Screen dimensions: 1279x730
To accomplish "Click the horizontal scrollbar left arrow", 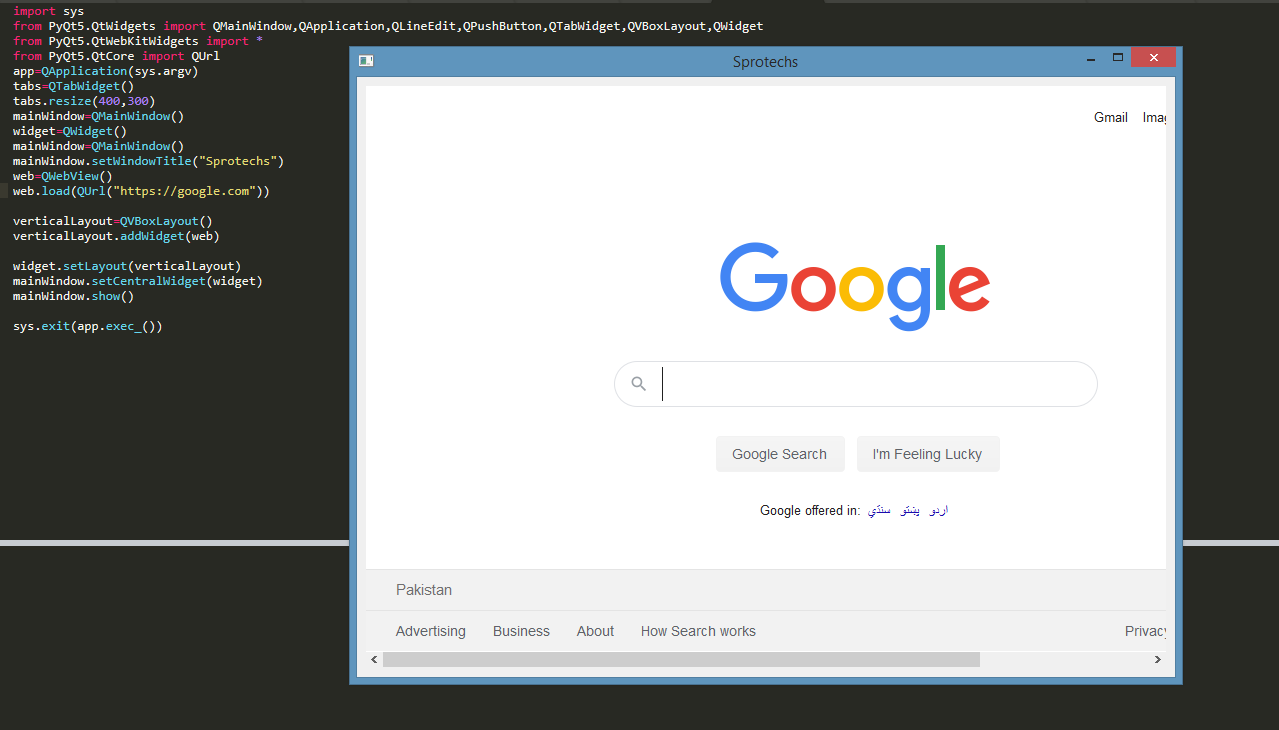I will point(375,659).
